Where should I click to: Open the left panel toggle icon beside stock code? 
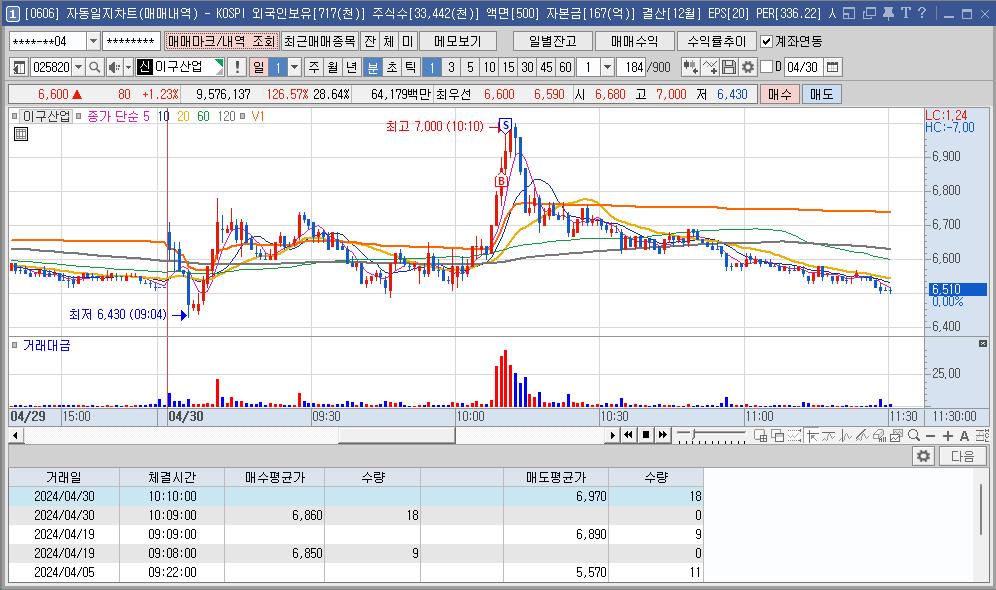(20, 67)
